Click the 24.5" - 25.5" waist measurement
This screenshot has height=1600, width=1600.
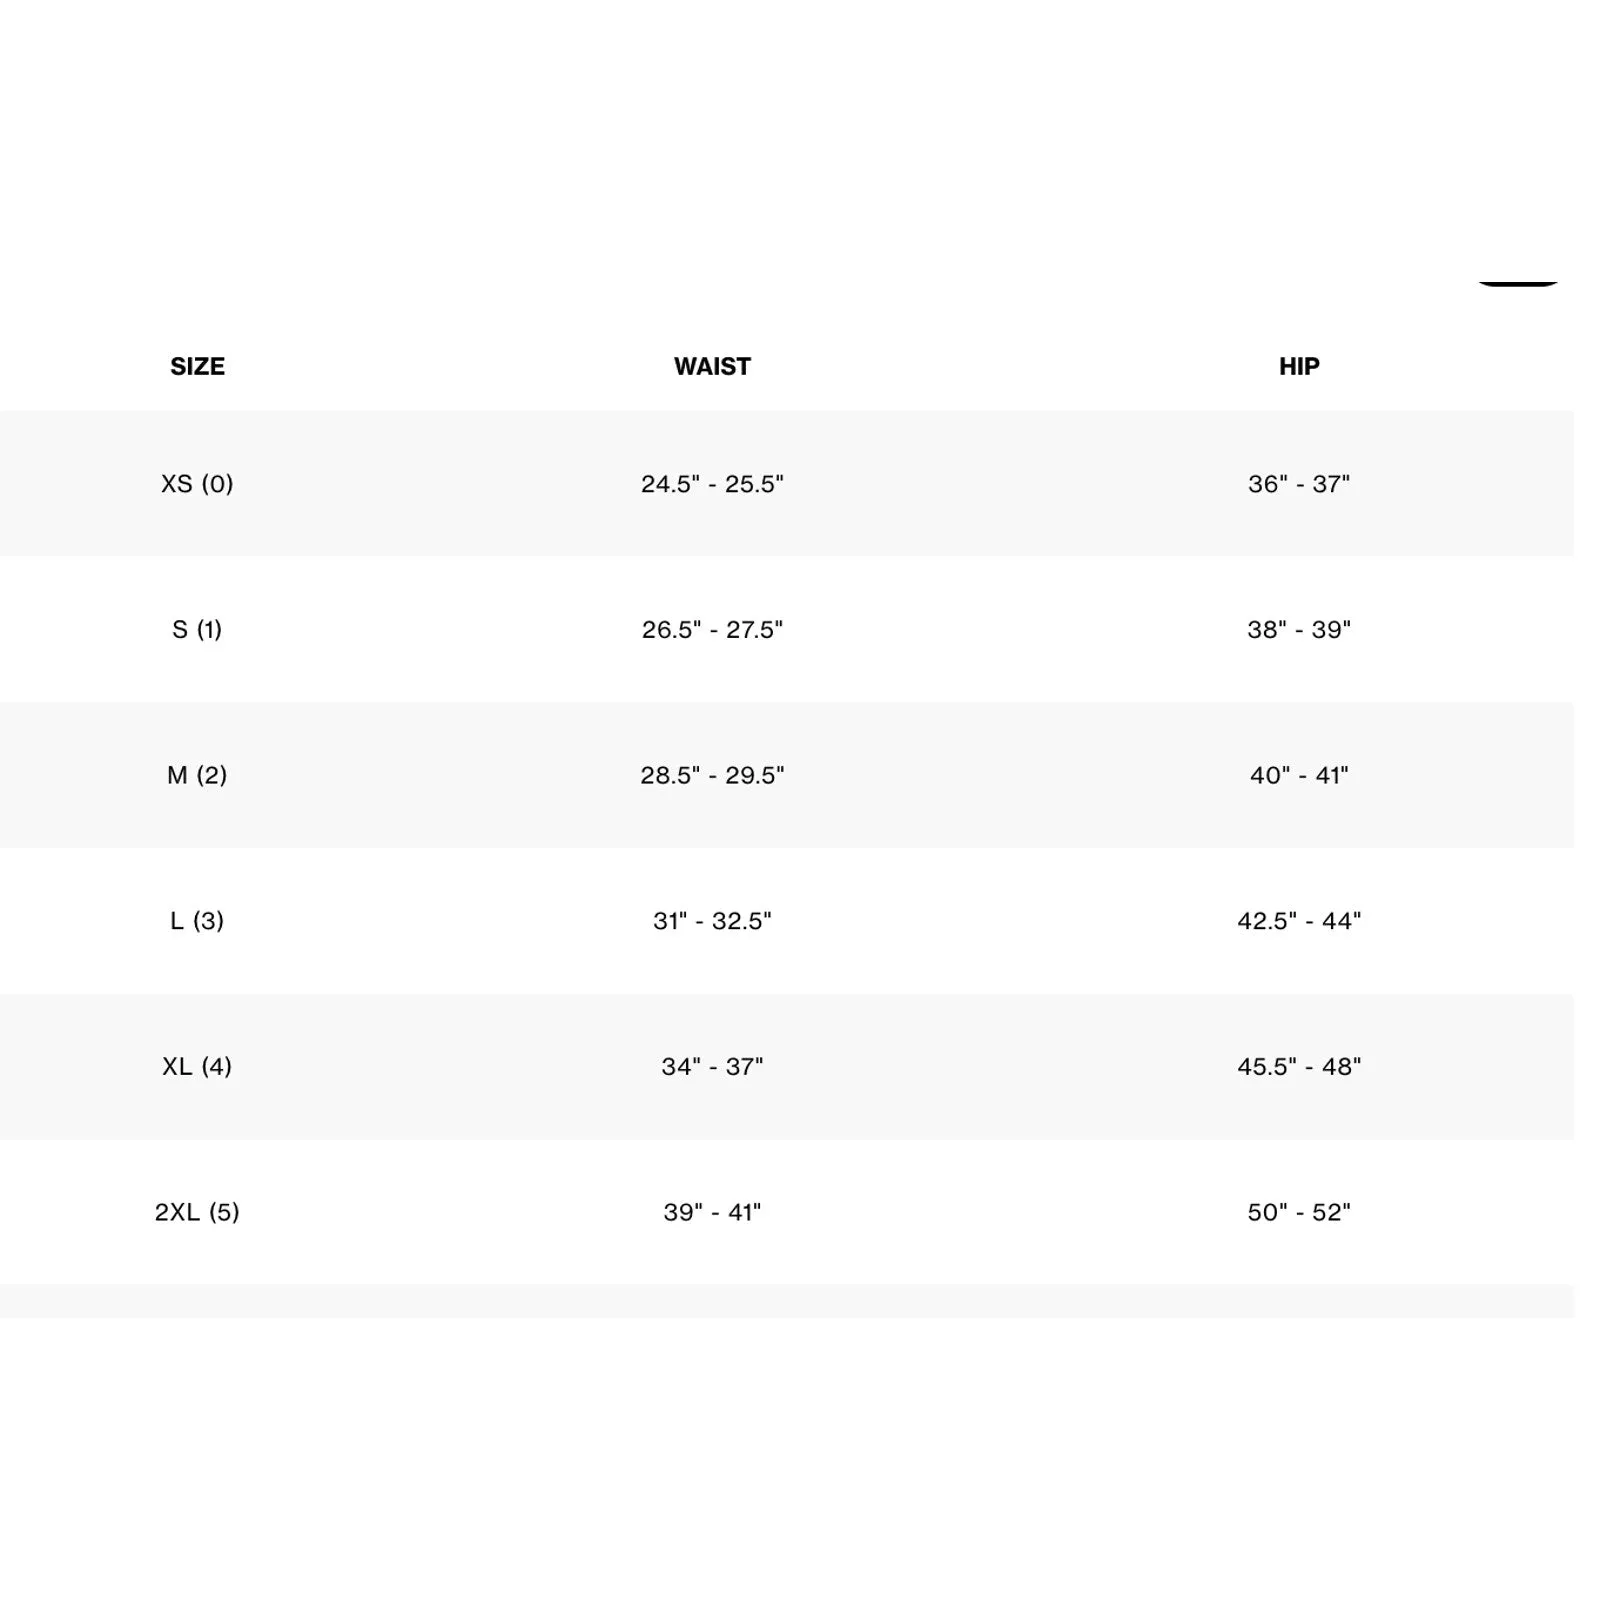[712, 484]
